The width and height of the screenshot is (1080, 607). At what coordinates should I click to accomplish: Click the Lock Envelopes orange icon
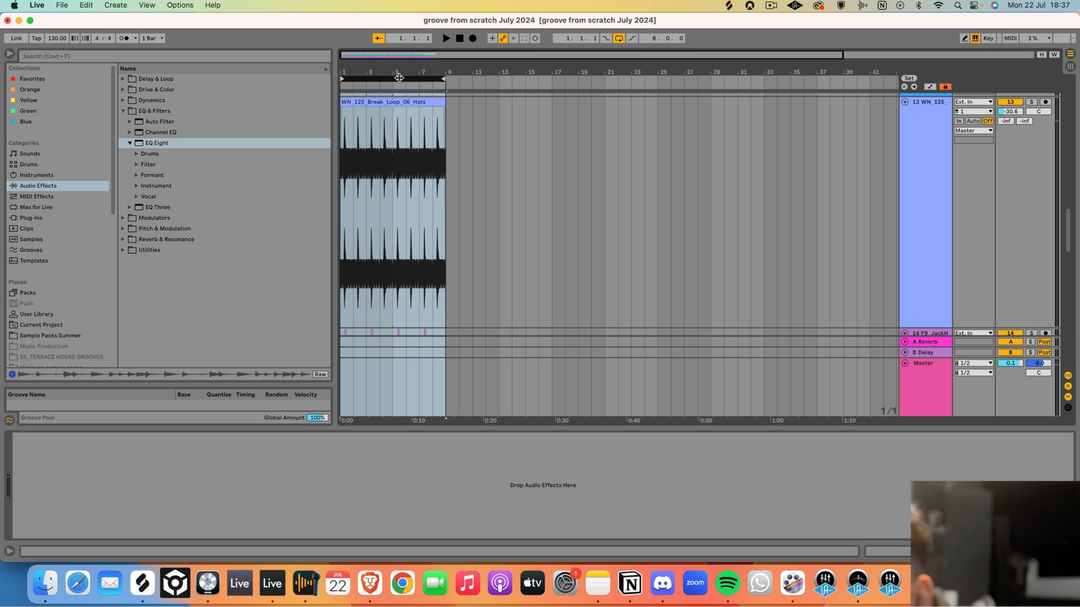click(945, 87)
